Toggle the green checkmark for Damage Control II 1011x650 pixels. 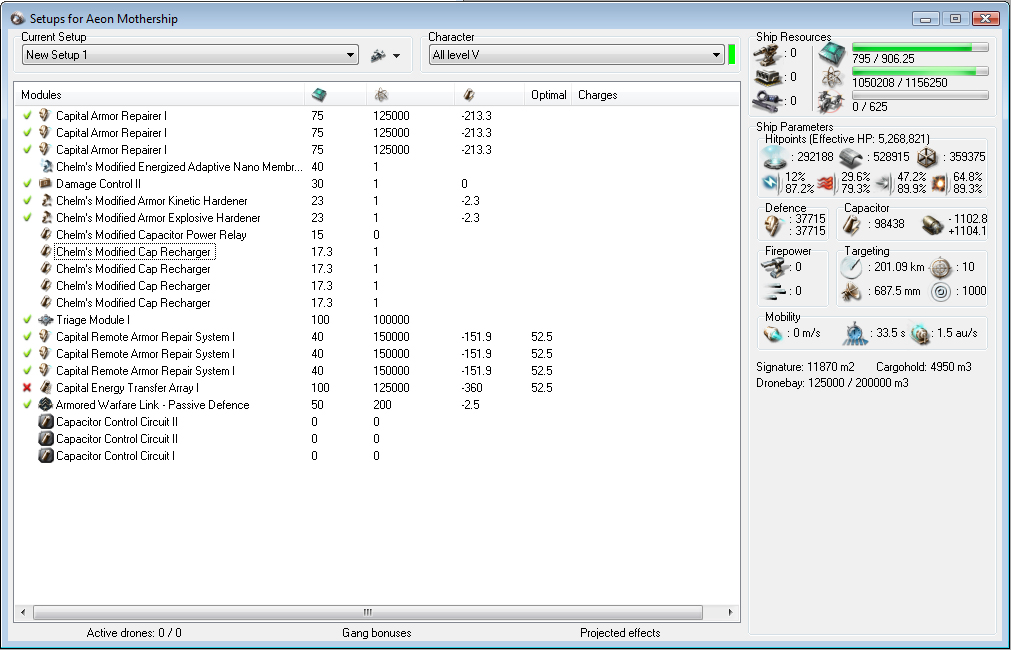28,184
